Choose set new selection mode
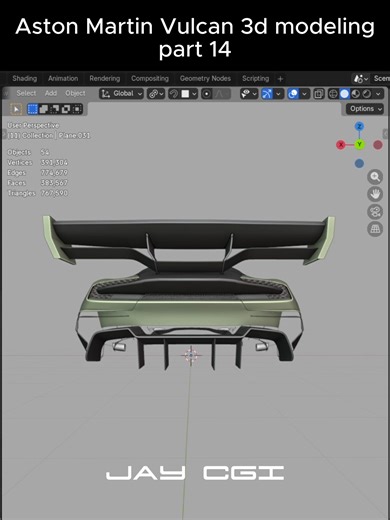The image size is (390, 520). (32, 109)
